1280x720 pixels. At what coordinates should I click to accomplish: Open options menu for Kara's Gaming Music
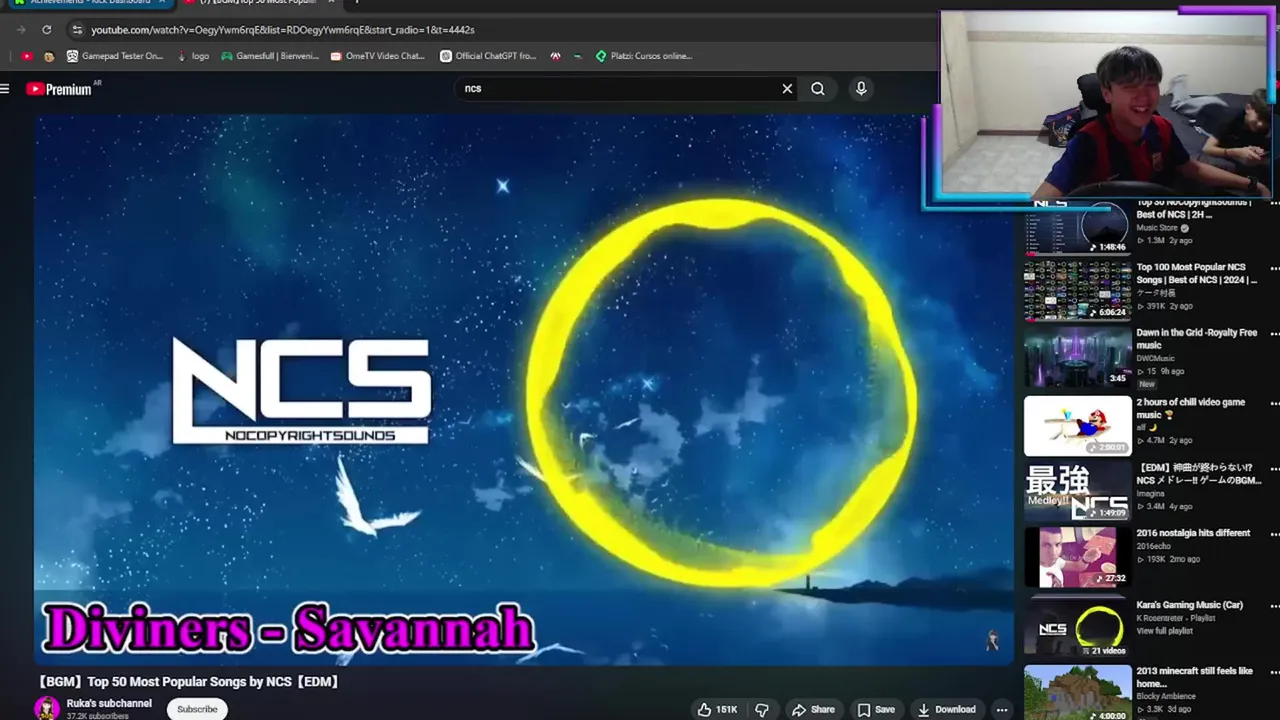1274,605
